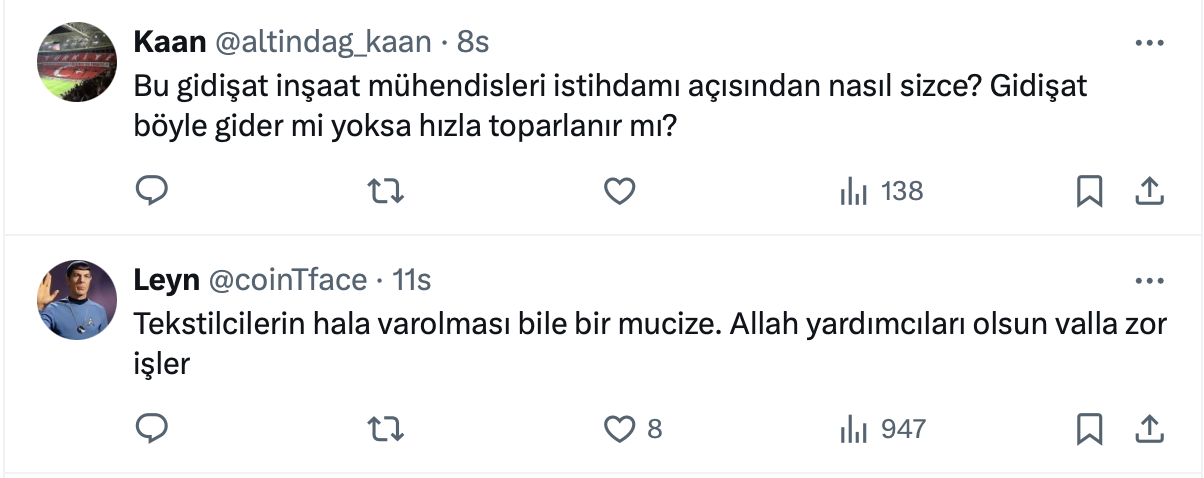Viewport: 1204px width, 478px height.
Task: Bookmark Kaan's tweet
Action: tap(1089, 191)
